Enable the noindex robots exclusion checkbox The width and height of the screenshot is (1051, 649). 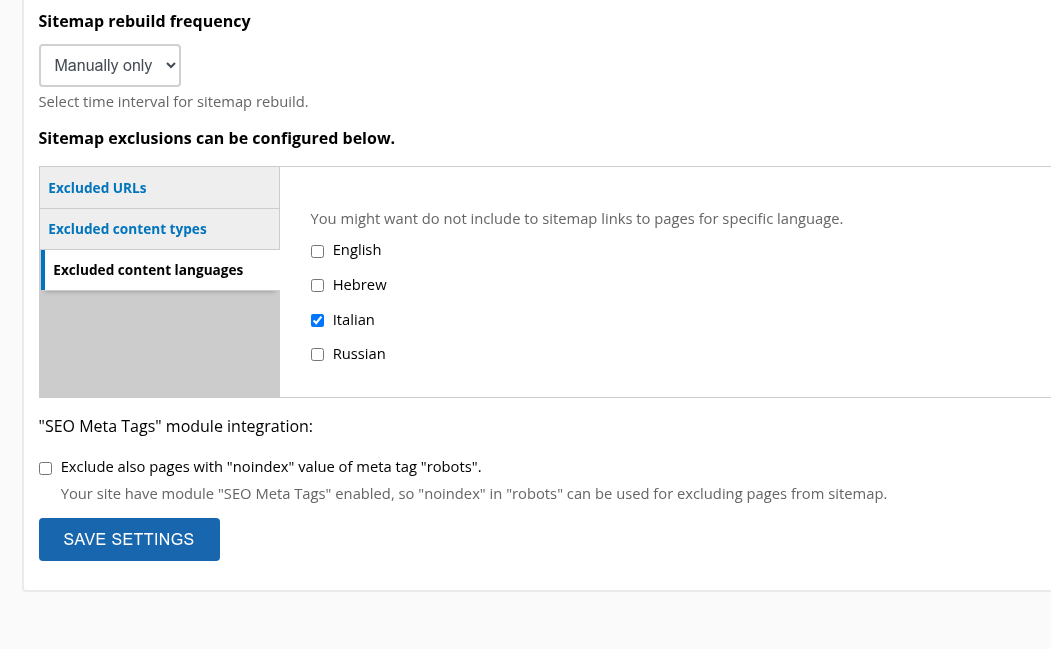(46, 469)
